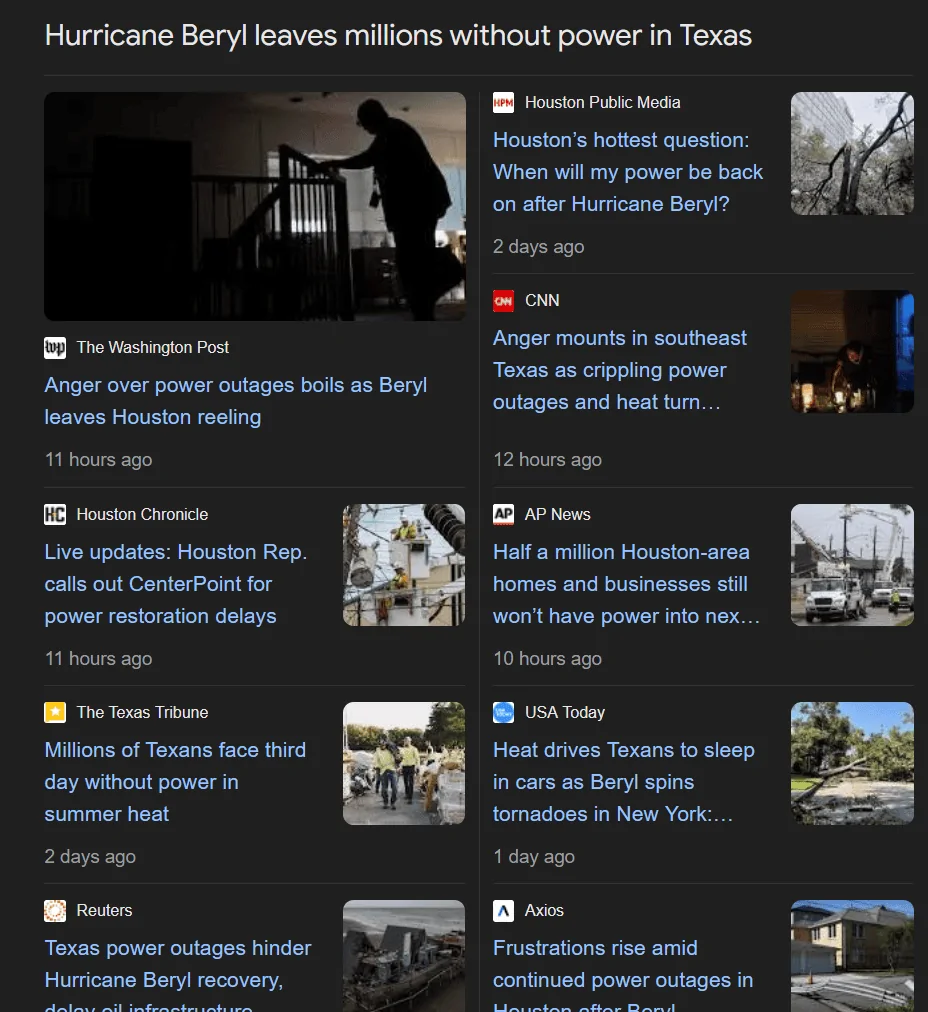Open 'Half a million Houston-area homes' article

[x=626, y=584]
